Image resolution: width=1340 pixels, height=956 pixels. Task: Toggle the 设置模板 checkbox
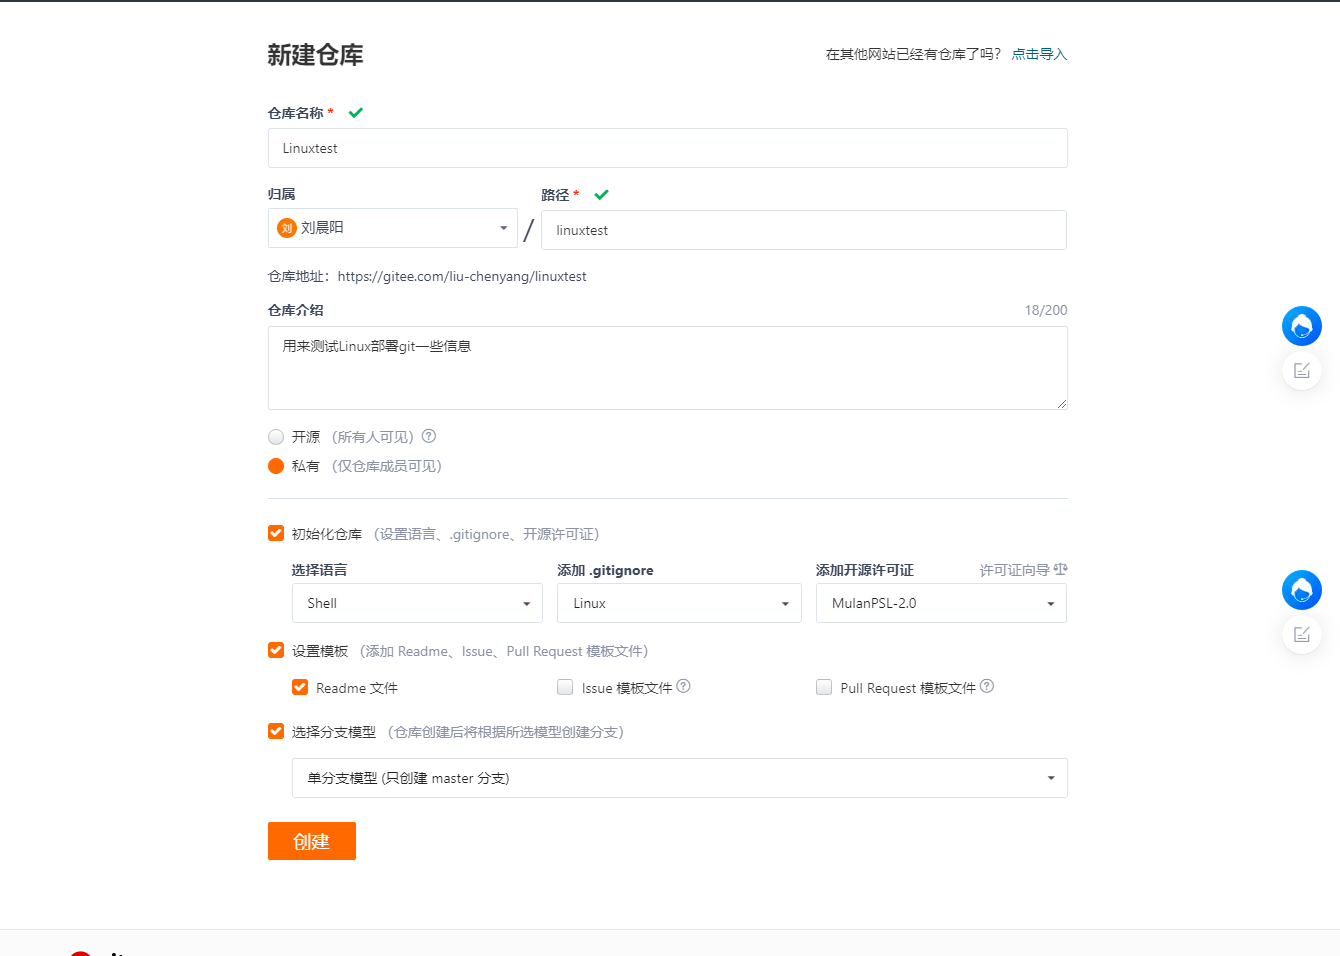pos(276,650)
